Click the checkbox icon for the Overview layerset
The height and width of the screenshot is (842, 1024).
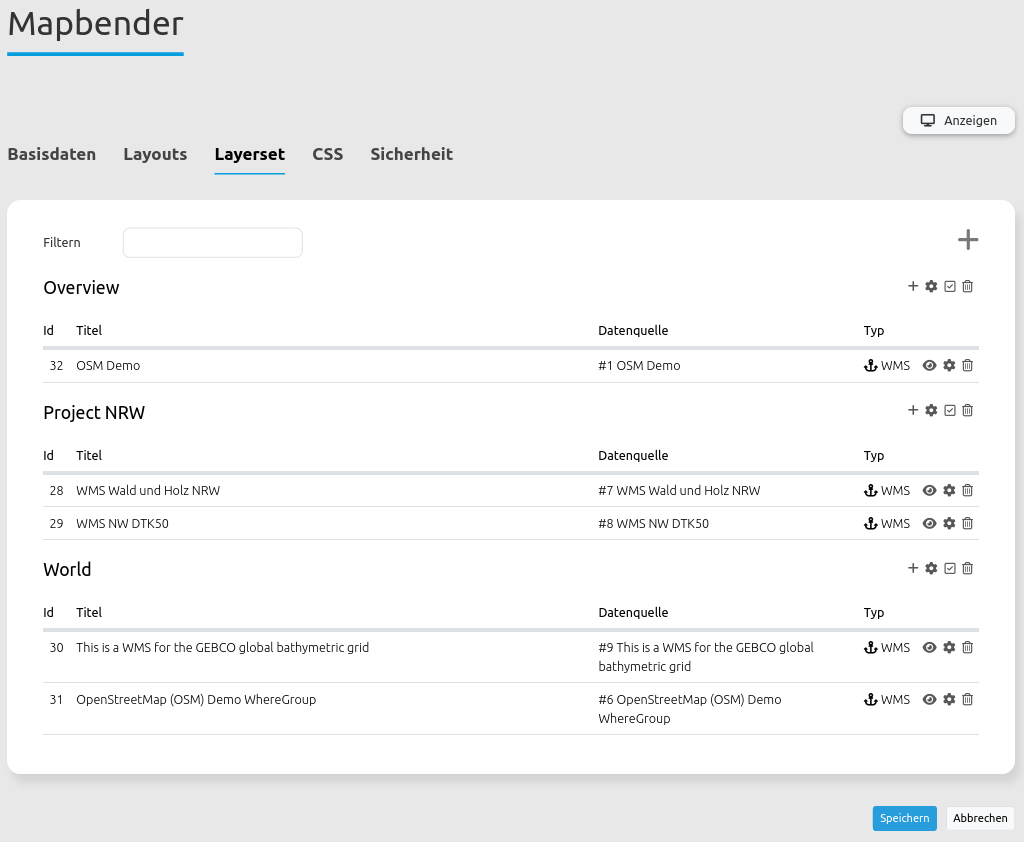click(950, 286)
